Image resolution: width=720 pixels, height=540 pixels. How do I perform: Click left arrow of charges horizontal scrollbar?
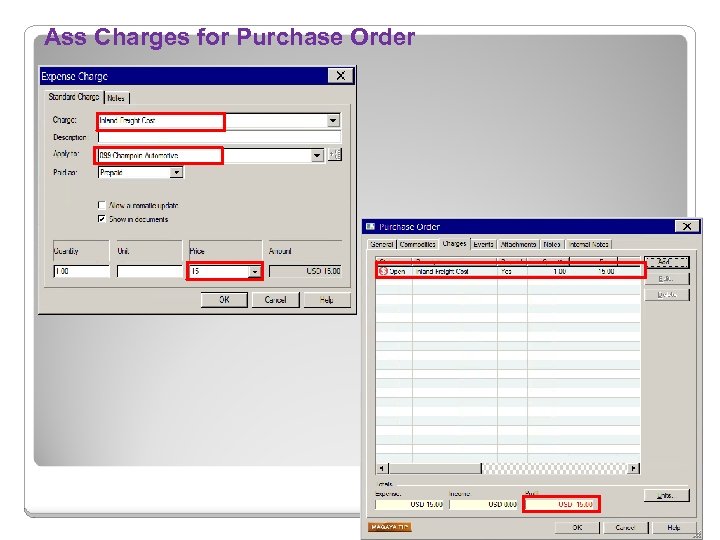point(382,468)
